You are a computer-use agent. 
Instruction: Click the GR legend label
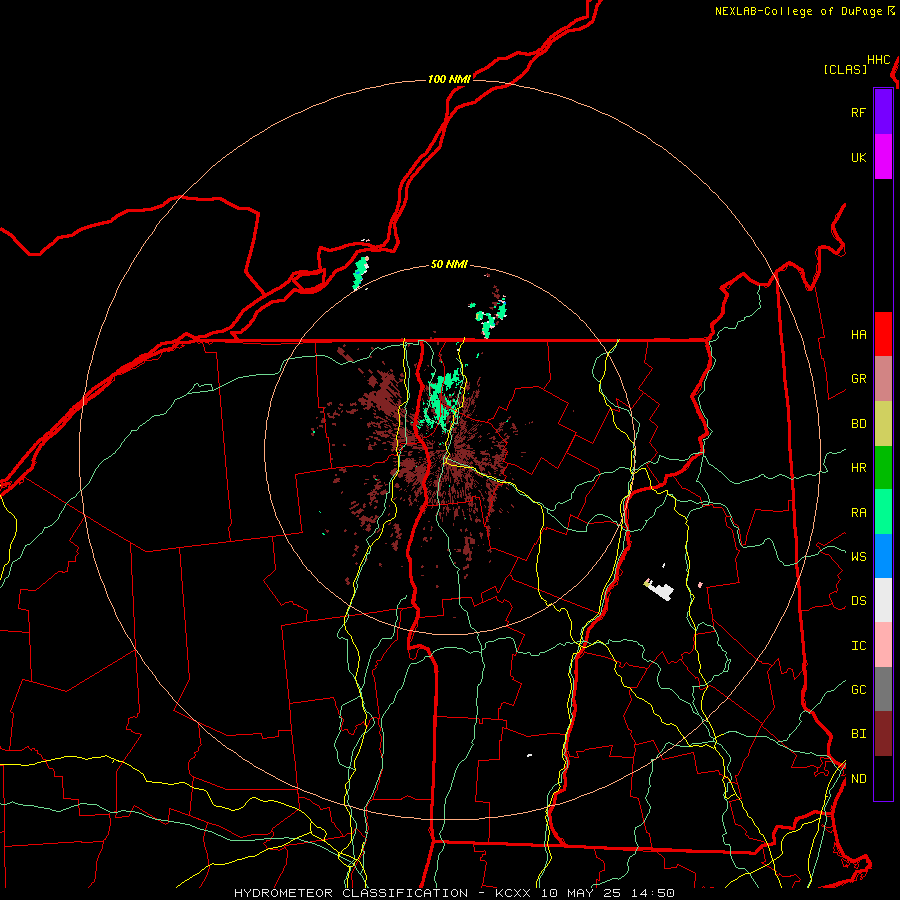pos(858,379)
